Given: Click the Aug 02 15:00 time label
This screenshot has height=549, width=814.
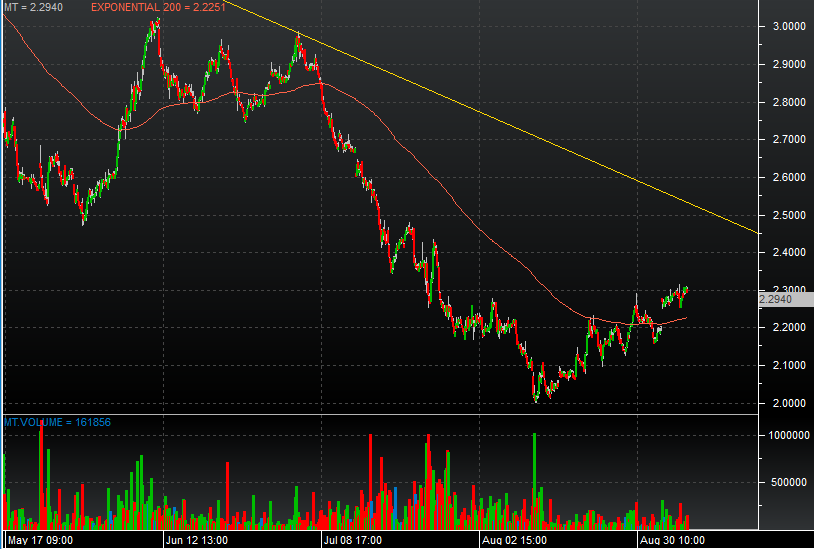Looking at the screenshot, I should [513, 540].
